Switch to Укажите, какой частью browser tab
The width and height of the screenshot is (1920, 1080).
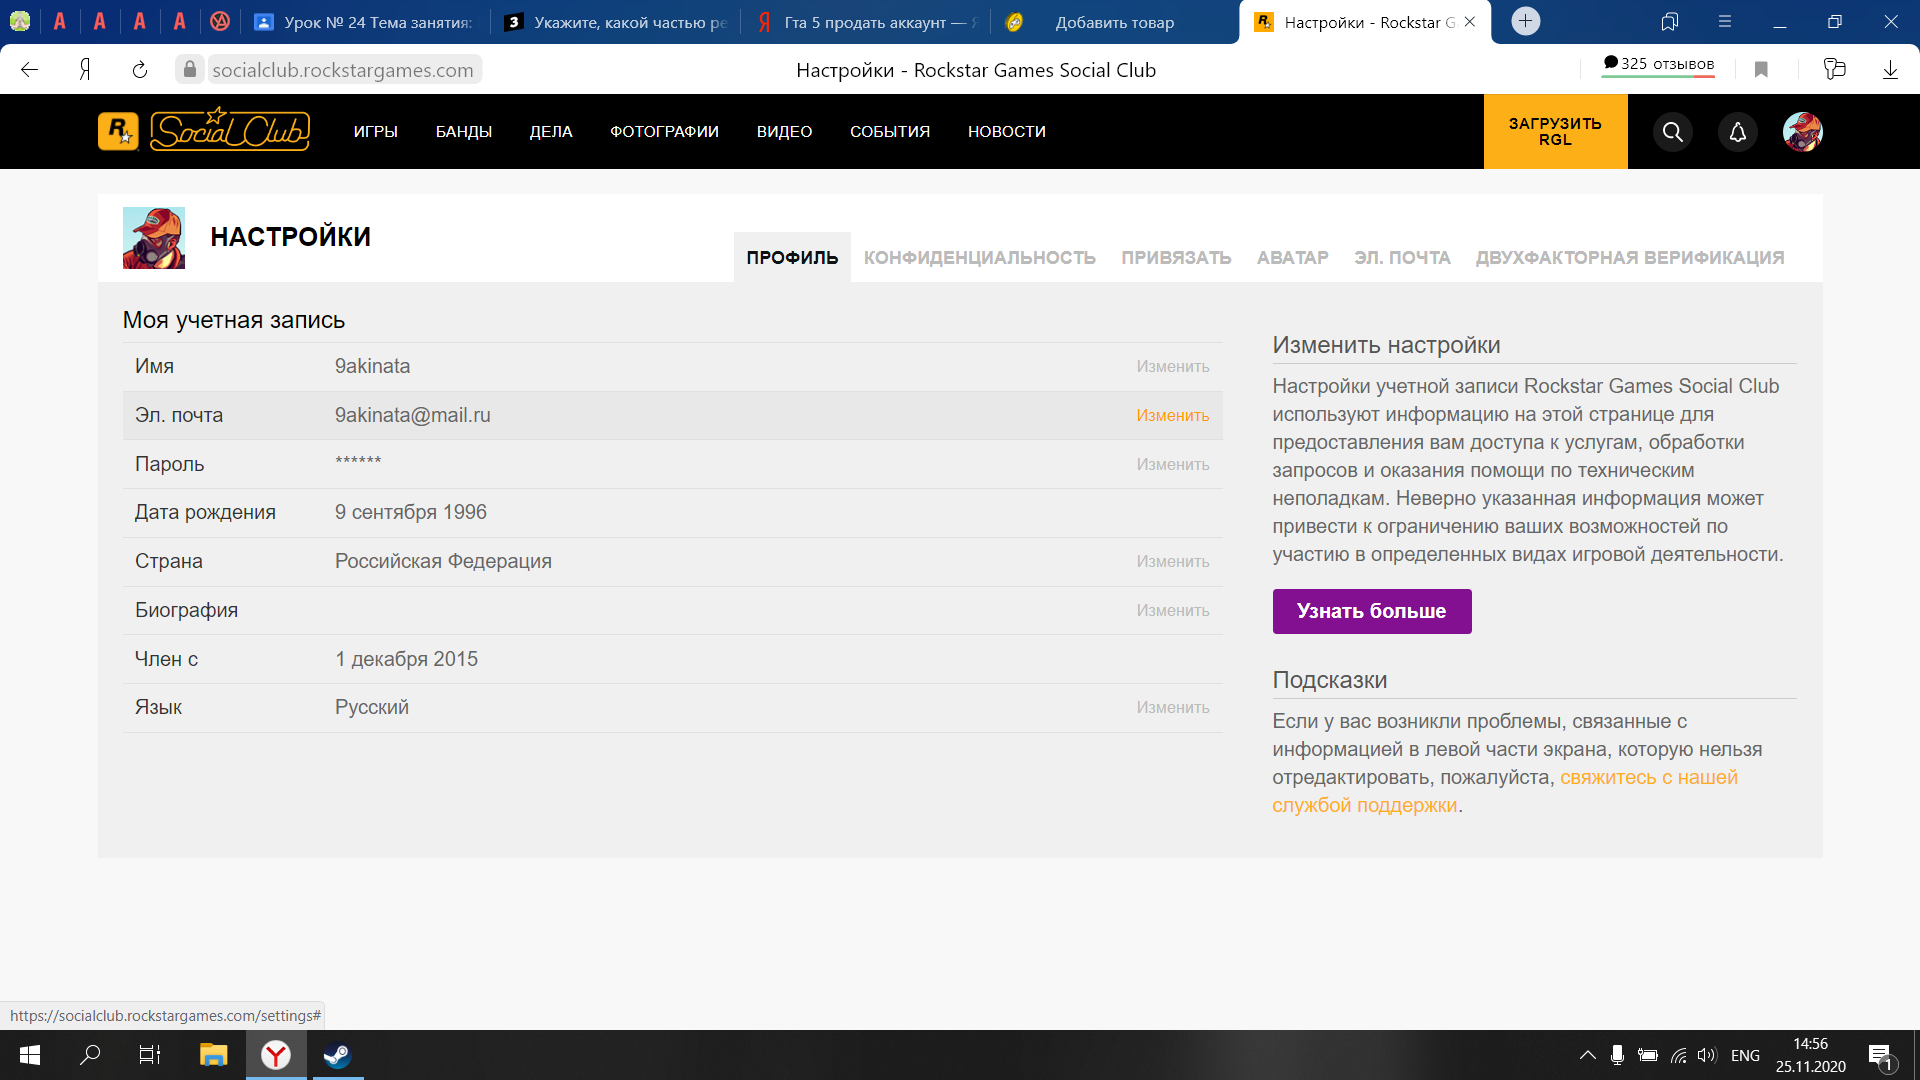(x=617, y=22)
